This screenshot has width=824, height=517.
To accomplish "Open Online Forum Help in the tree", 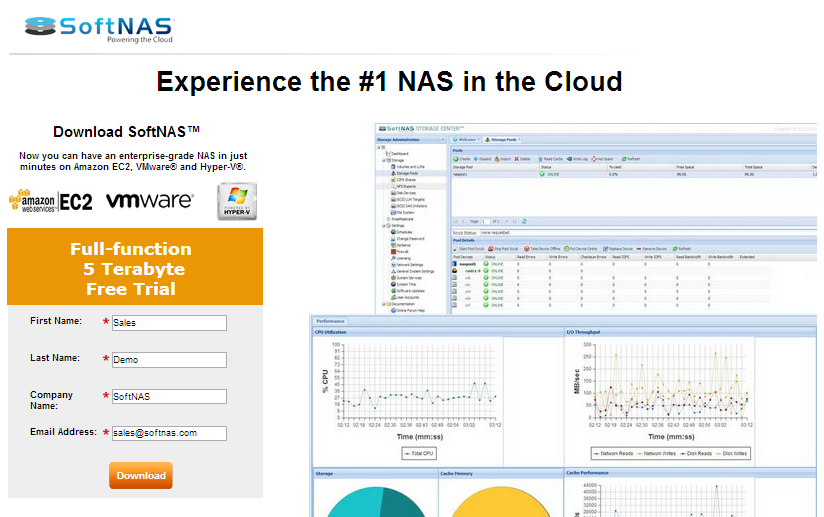I will 408,311.
